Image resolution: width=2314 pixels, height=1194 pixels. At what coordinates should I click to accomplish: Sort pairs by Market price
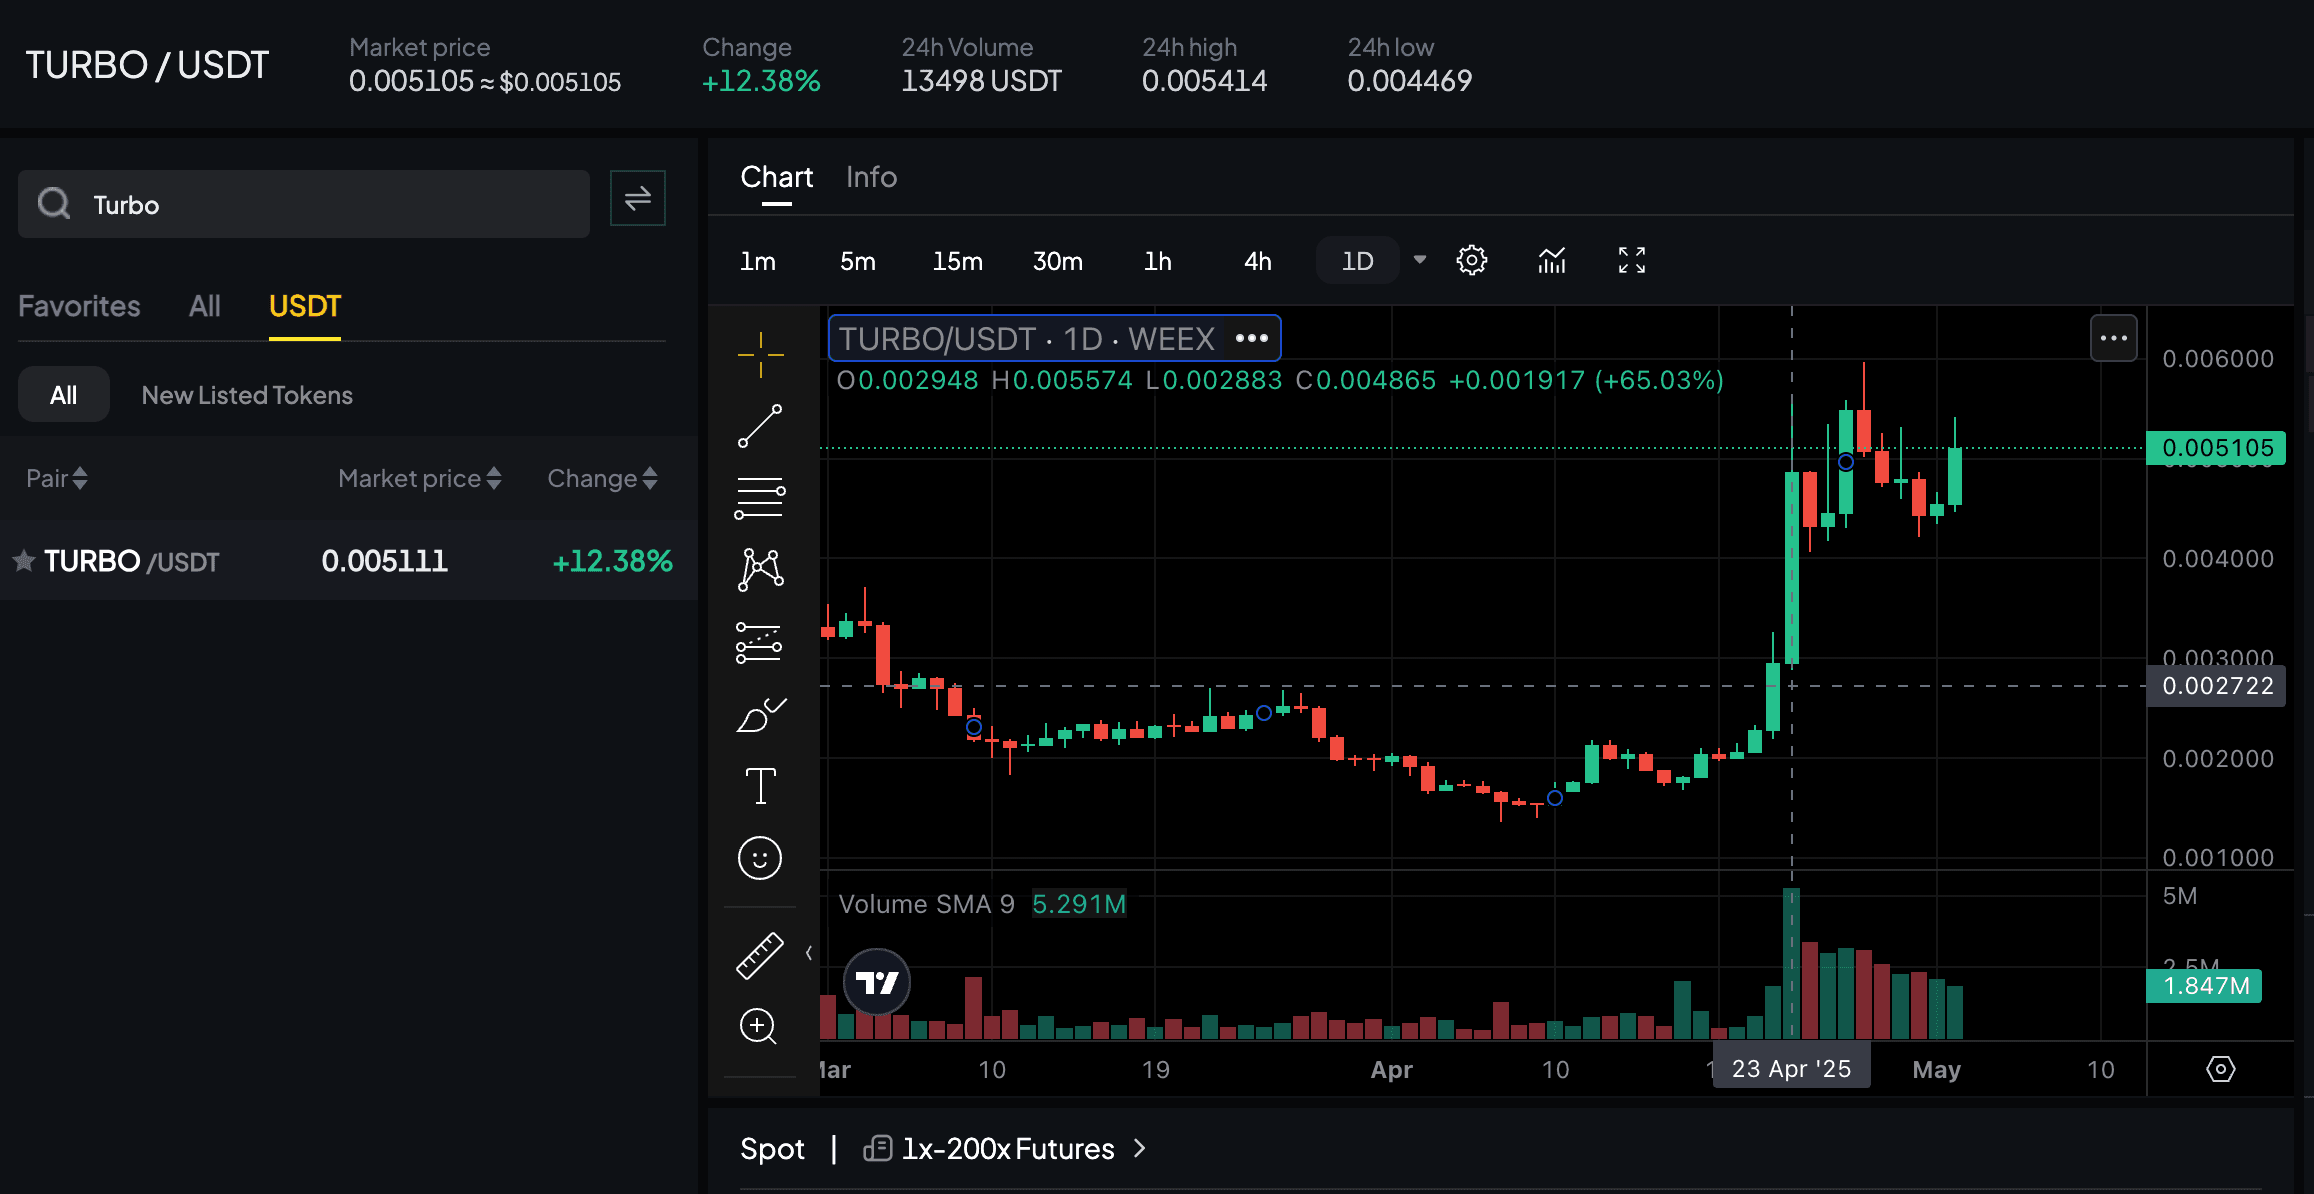click(x=418, y=478)
